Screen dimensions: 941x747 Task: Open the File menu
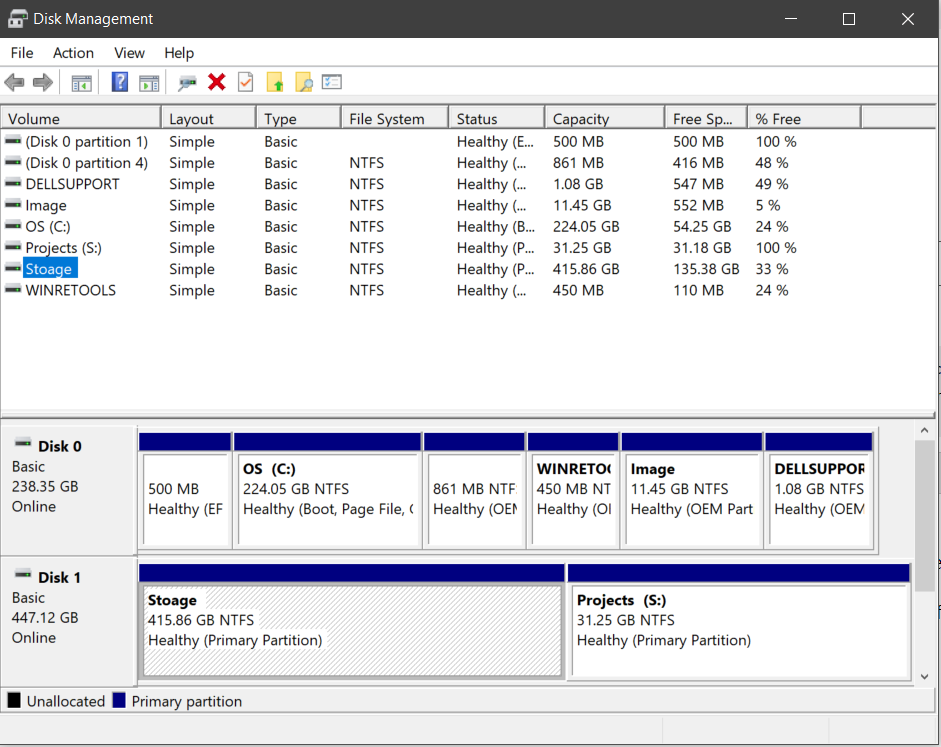22,53
